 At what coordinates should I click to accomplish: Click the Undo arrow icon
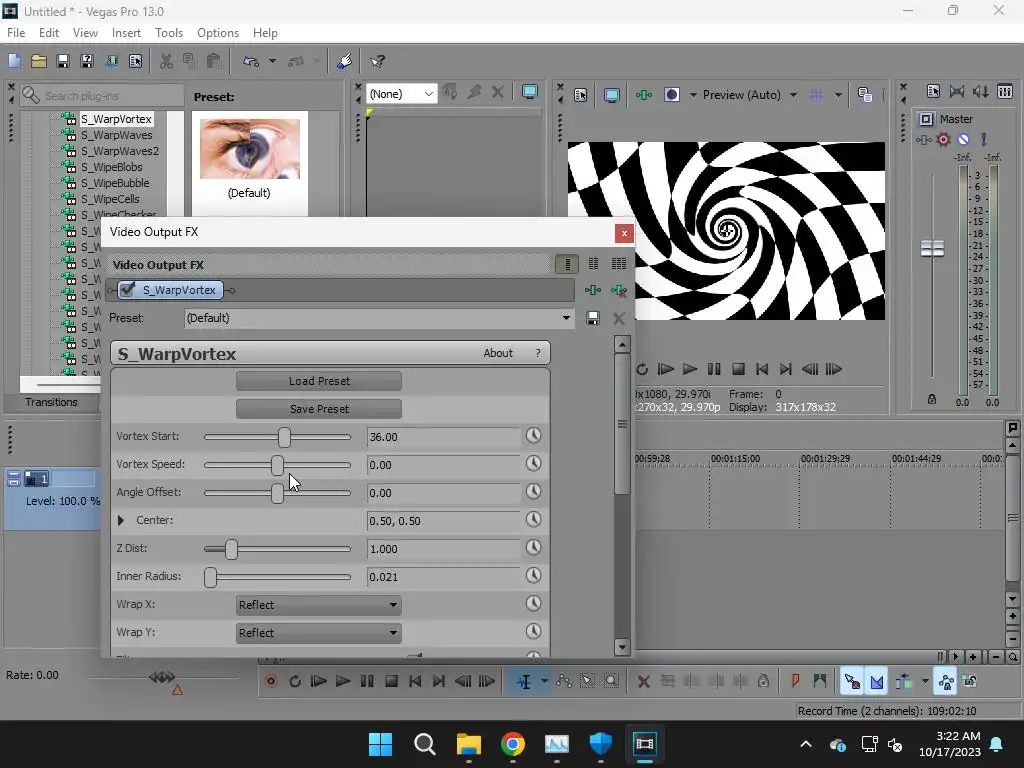pos(251,61)
